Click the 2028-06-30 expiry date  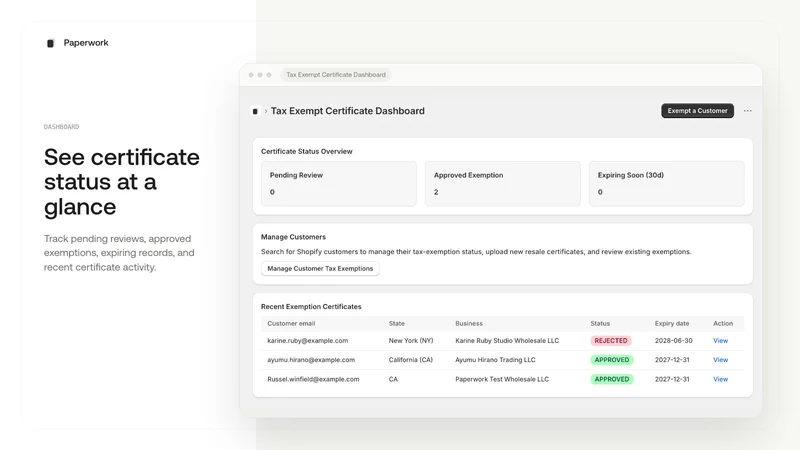click(673, 341)
